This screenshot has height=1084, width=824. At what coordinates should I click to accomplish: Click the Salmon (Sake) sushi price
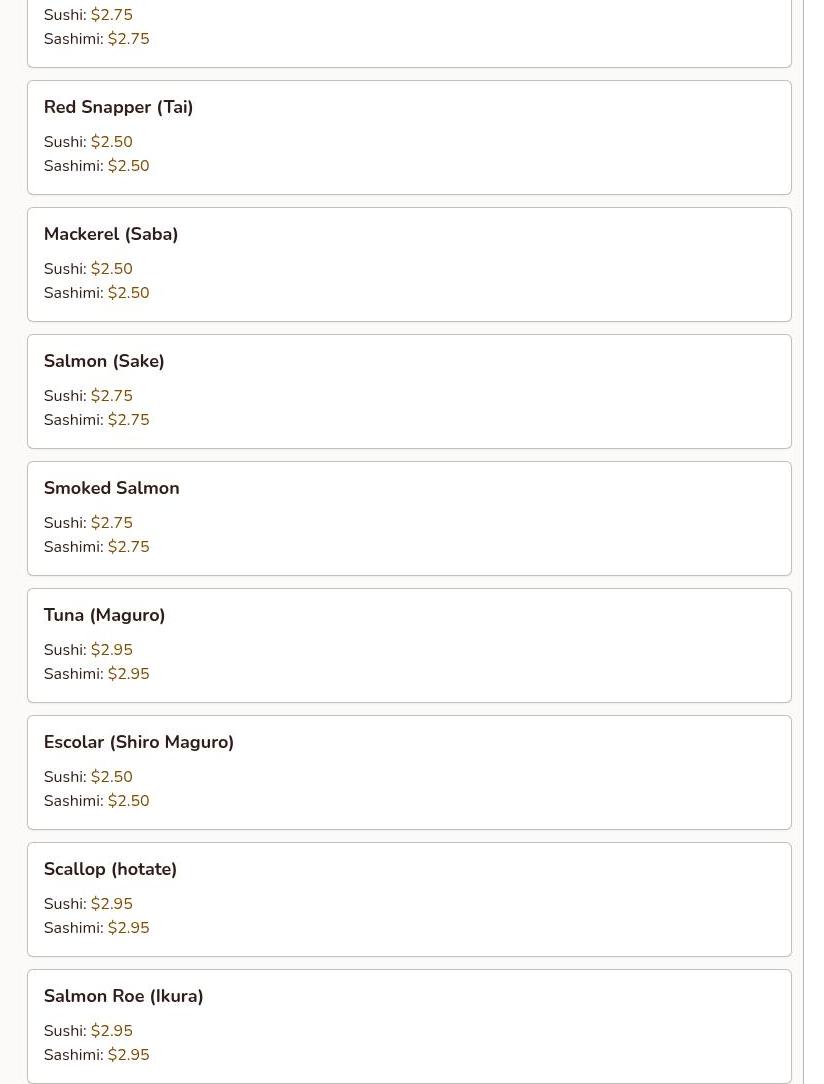pos(111,396)
